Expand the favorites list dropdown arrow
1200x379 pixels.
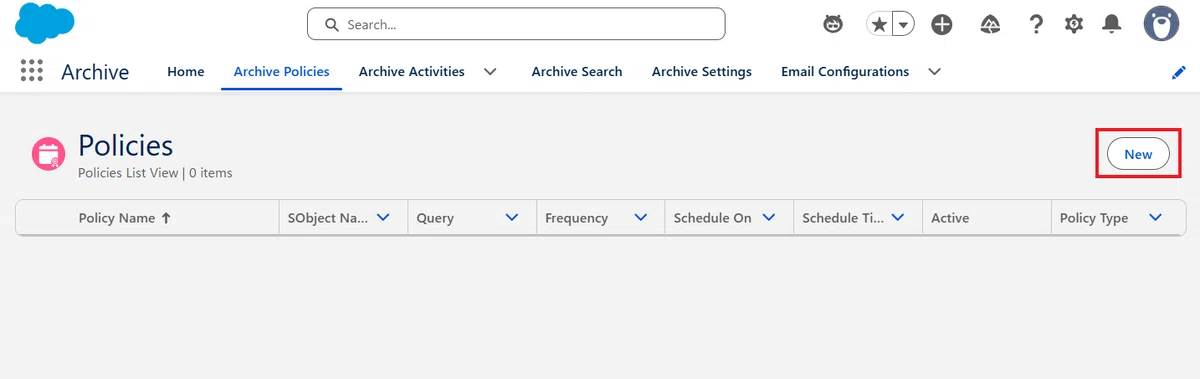903,24
